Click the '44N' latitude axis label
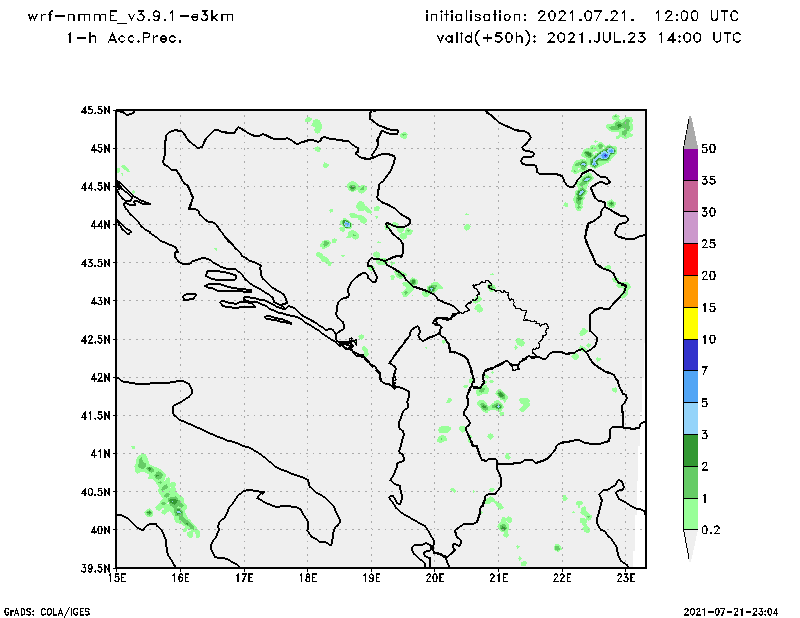The height and width of the screenshot is (618, 800). click(101, 225)
